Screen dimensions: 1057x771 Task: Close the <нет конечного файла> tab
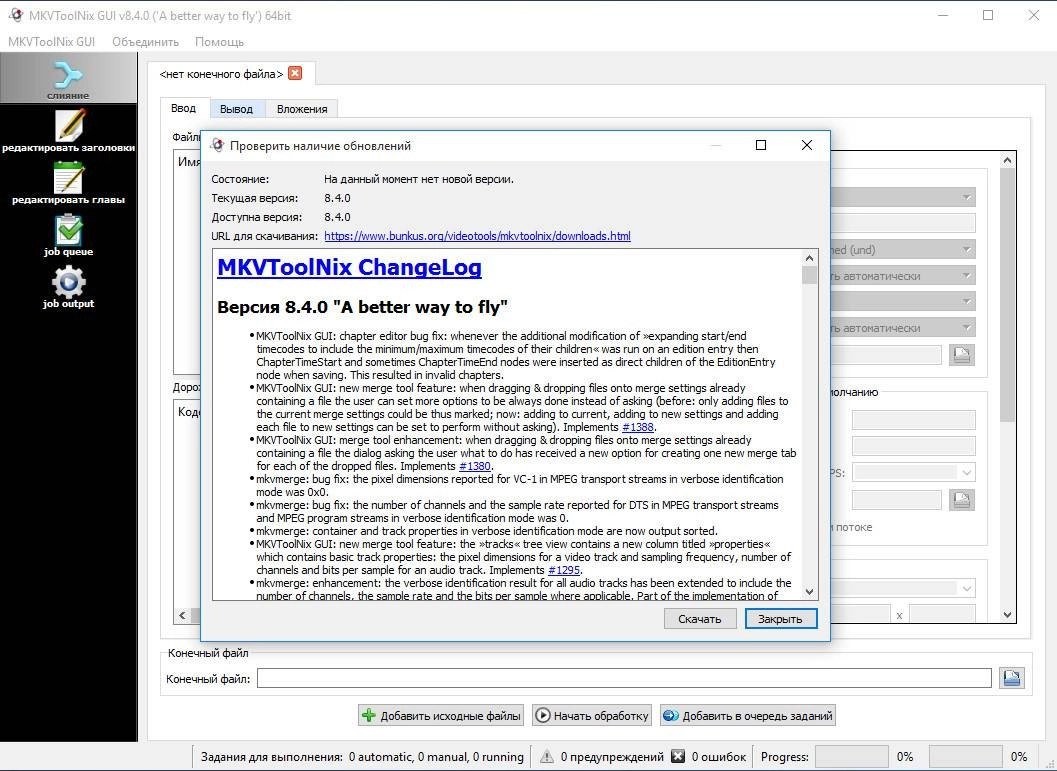295,73
